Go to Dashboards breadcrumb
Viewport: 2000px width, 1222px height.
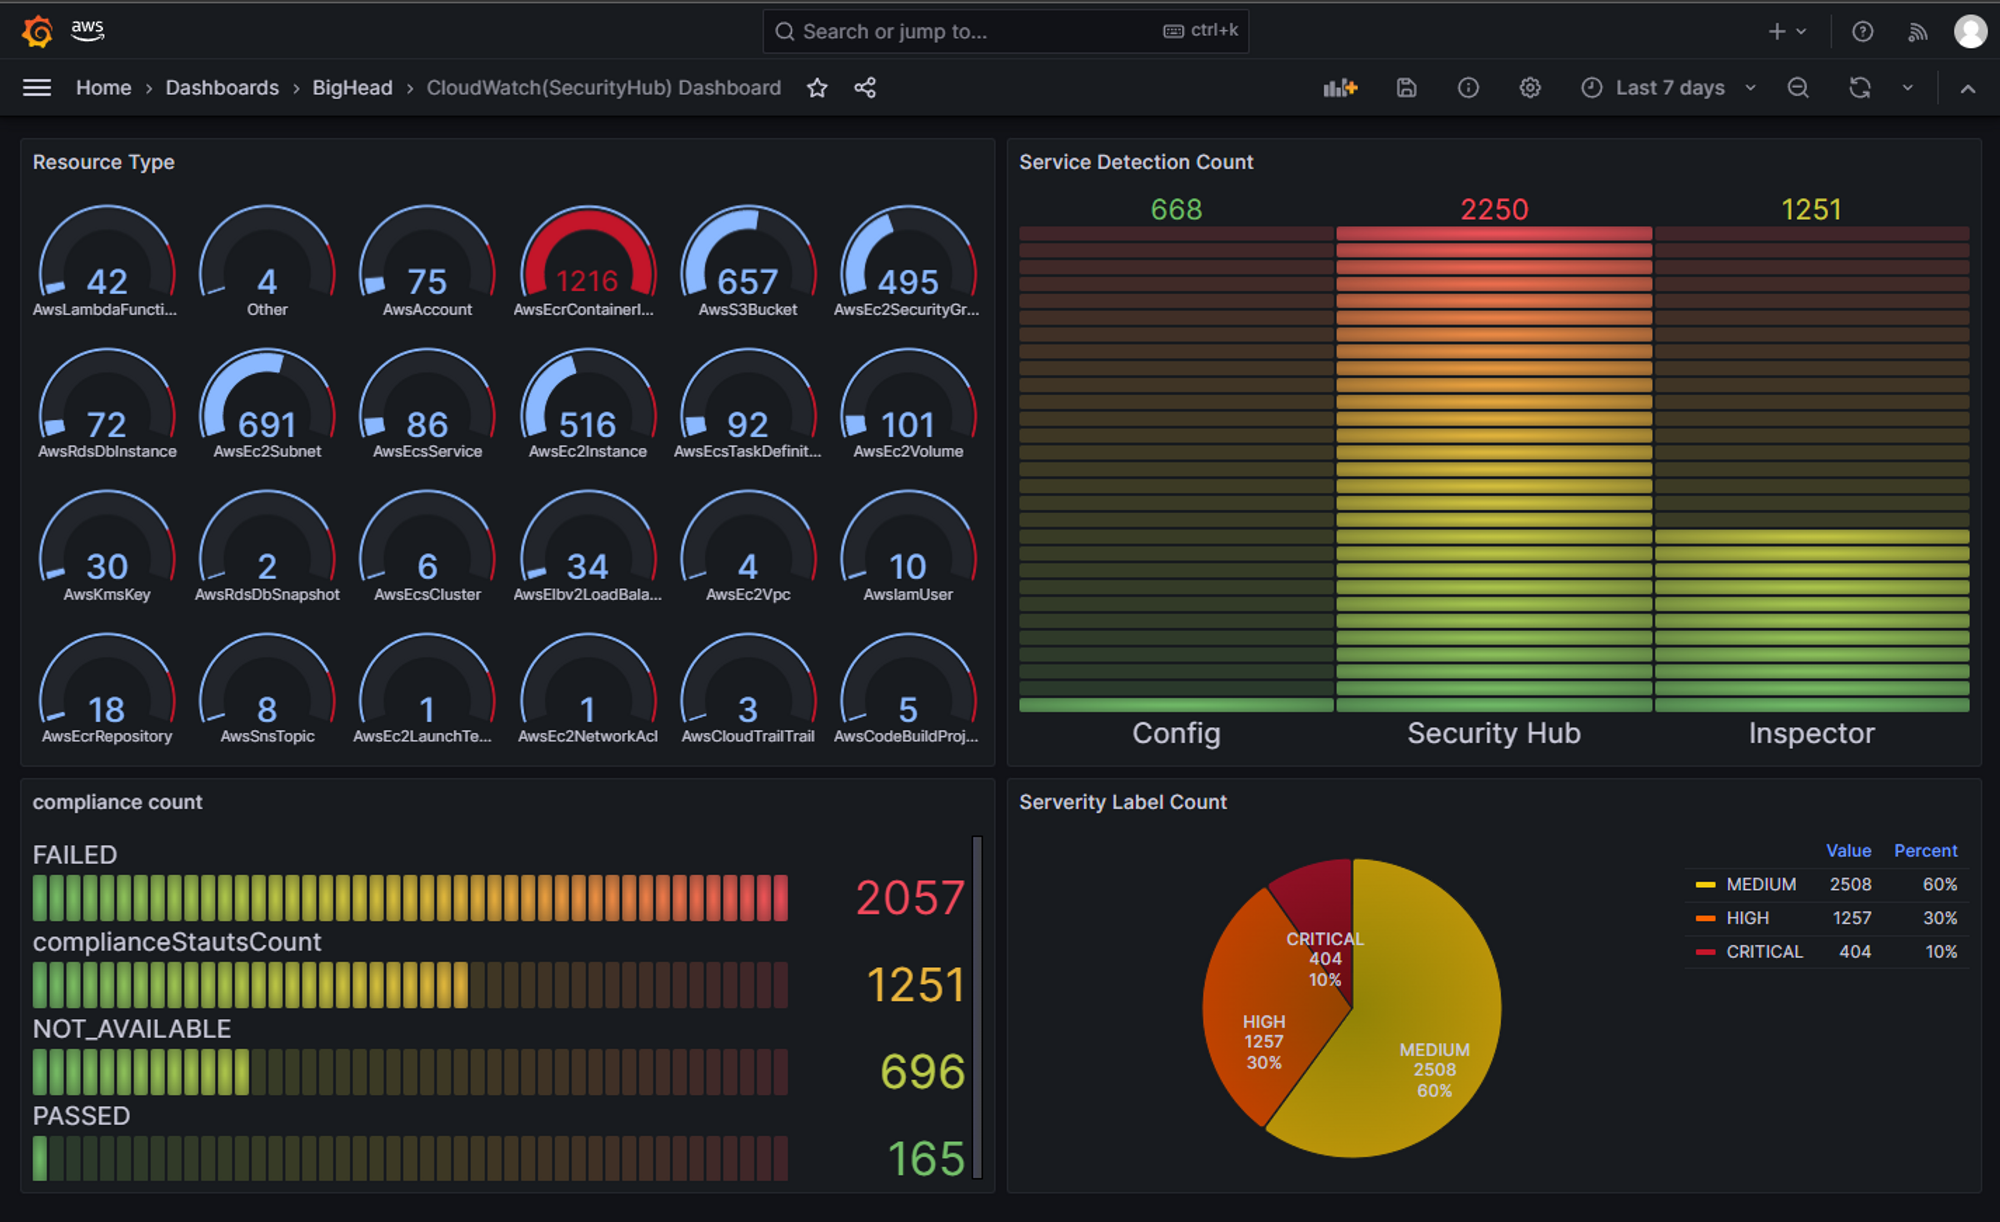[222, 88]
